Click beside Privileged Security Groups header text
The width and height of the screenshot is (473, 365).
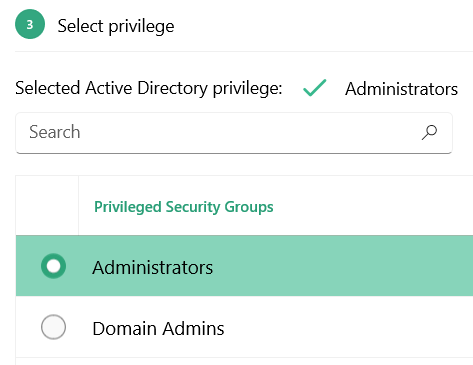click(373, 206)
